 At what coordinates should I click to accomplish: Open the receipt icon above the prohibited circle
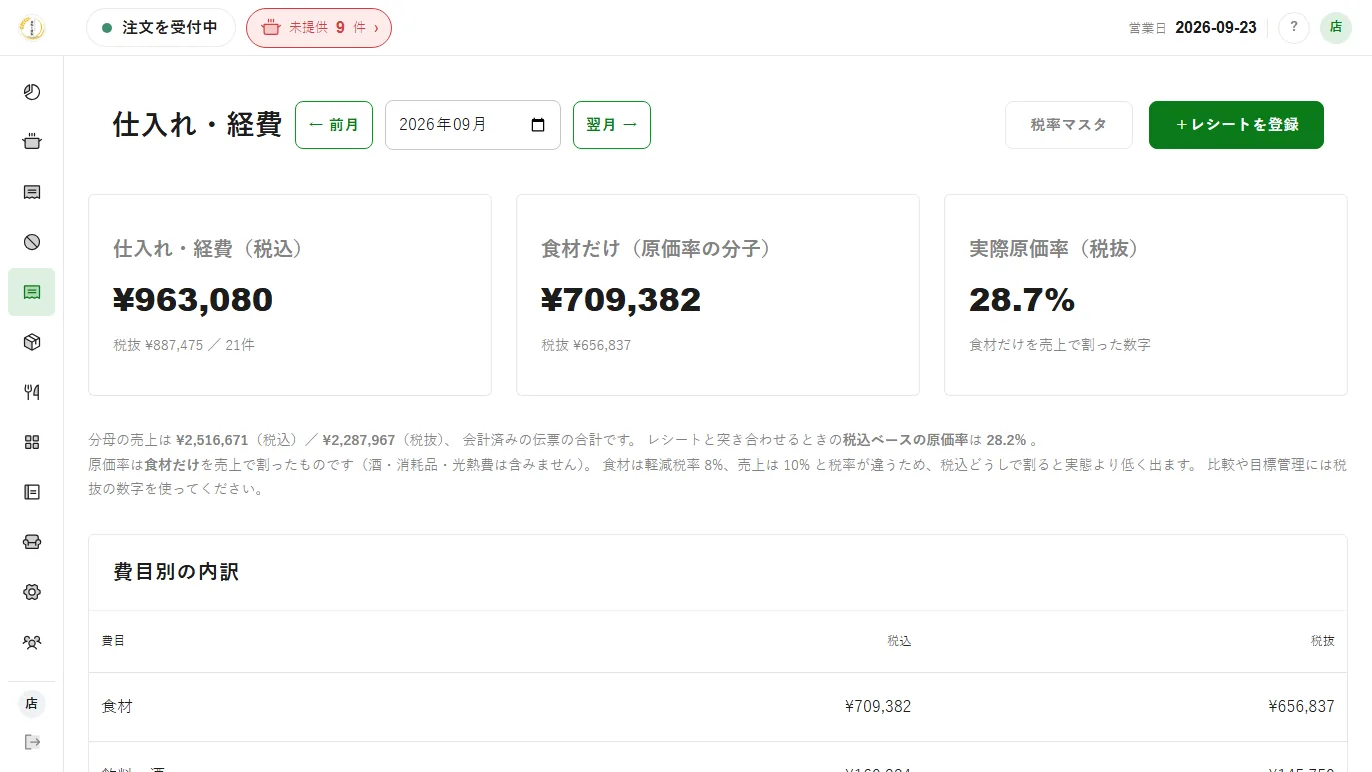[x=32, y=192]
